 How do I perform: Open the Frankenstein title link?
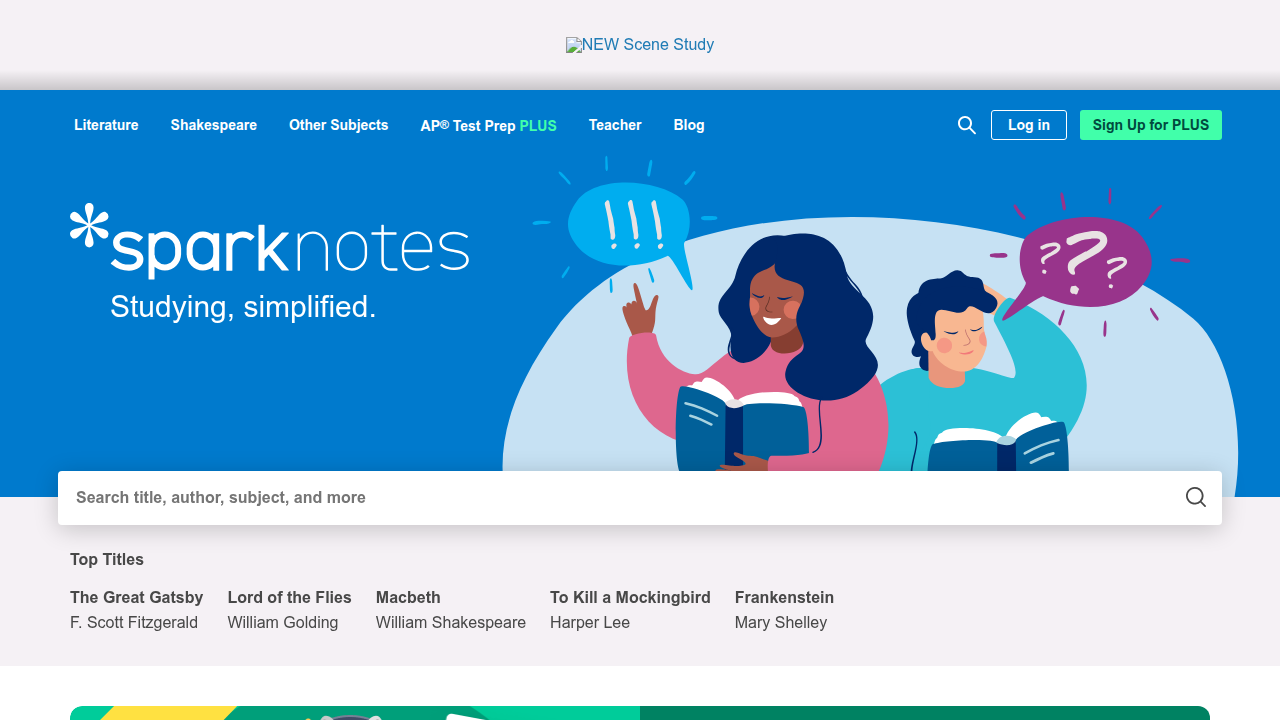[x=784, y=597]
